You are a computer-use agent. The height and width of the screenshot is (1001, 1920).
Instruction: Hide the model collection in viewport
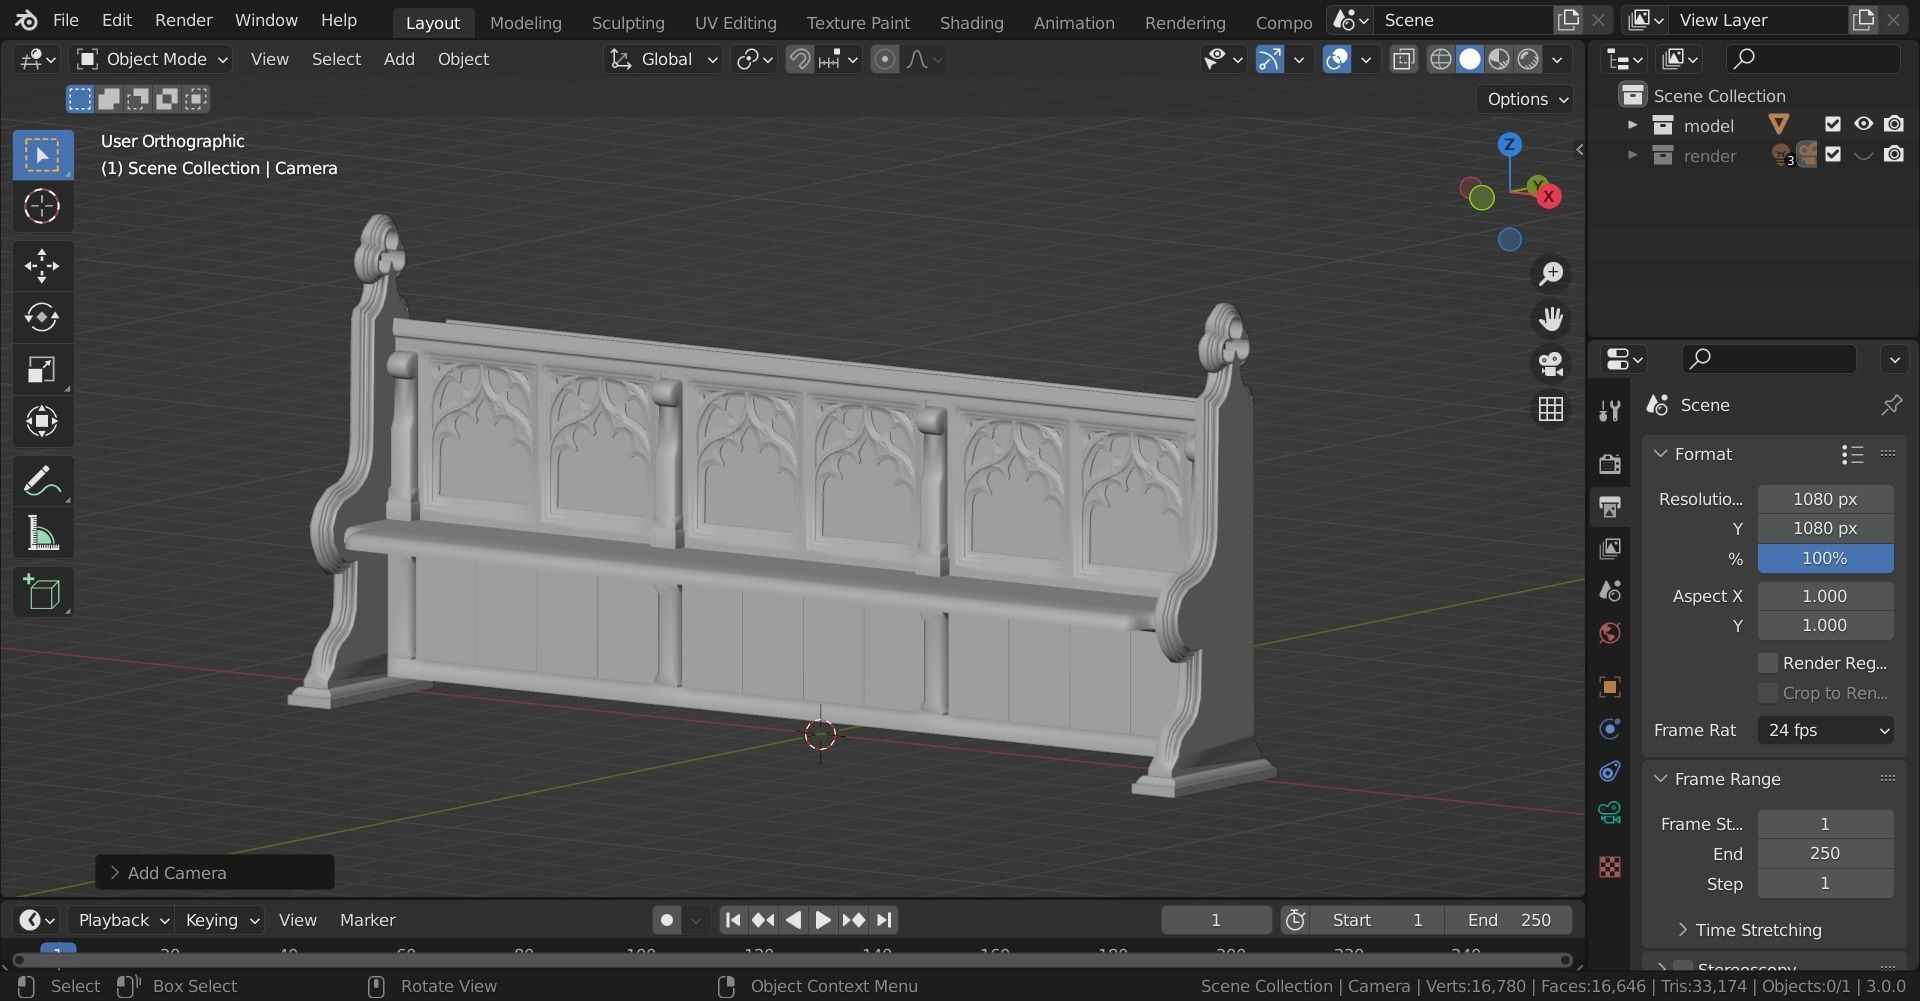1863,125
